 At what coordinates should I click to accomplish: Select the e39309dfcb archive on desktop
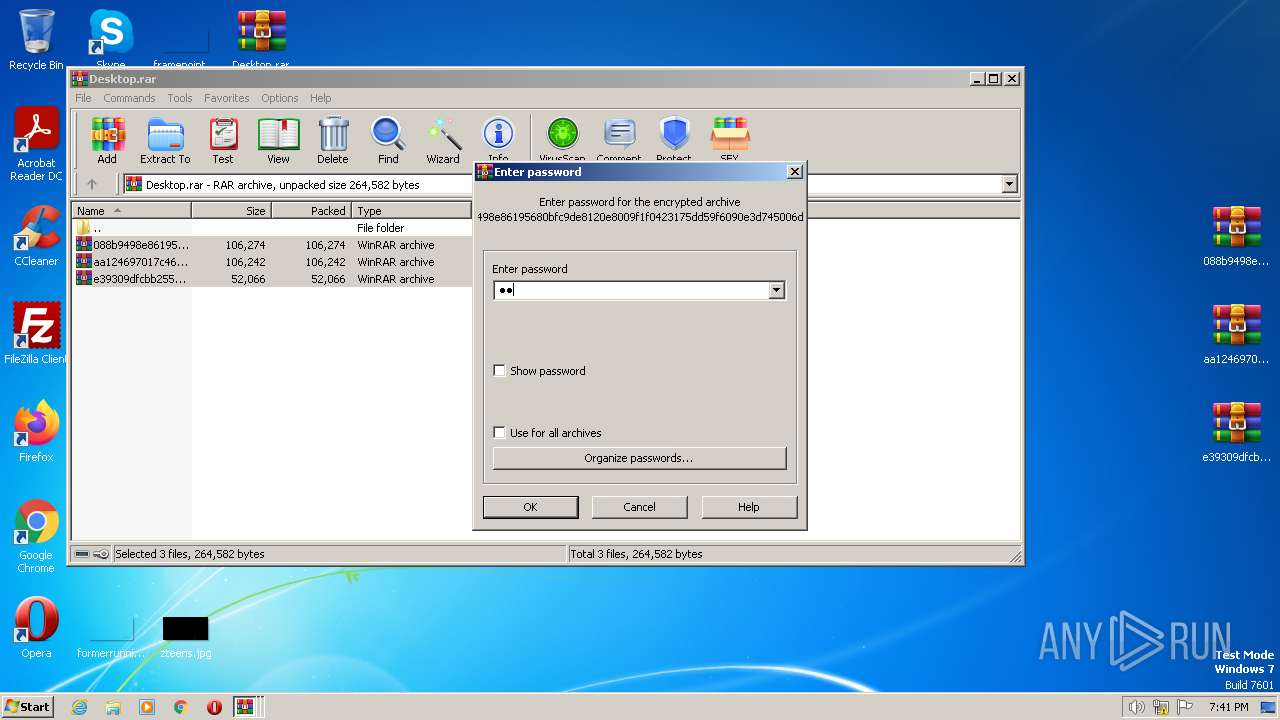1236,432
